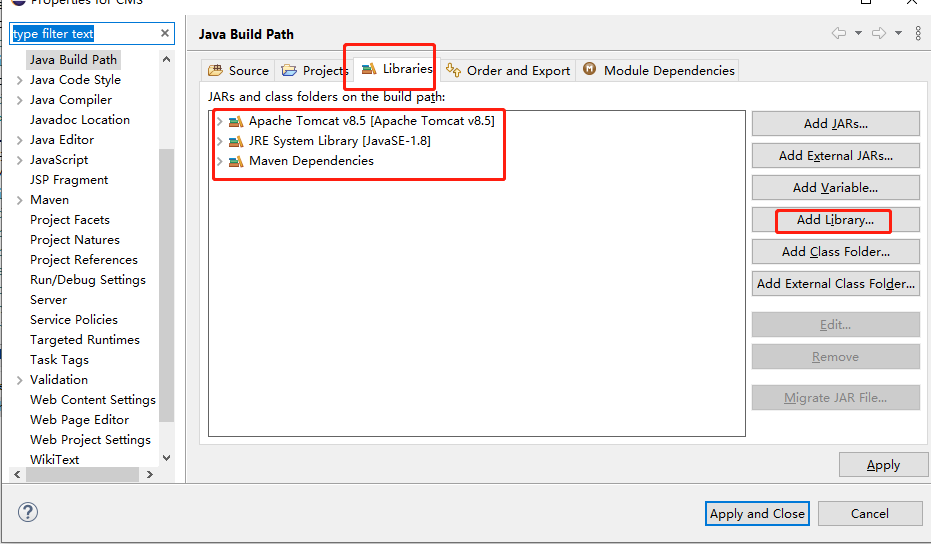The height and width of the screenshot is (544, 931).
Task: Expand the Validation settings node
Action: pos(20,380)
